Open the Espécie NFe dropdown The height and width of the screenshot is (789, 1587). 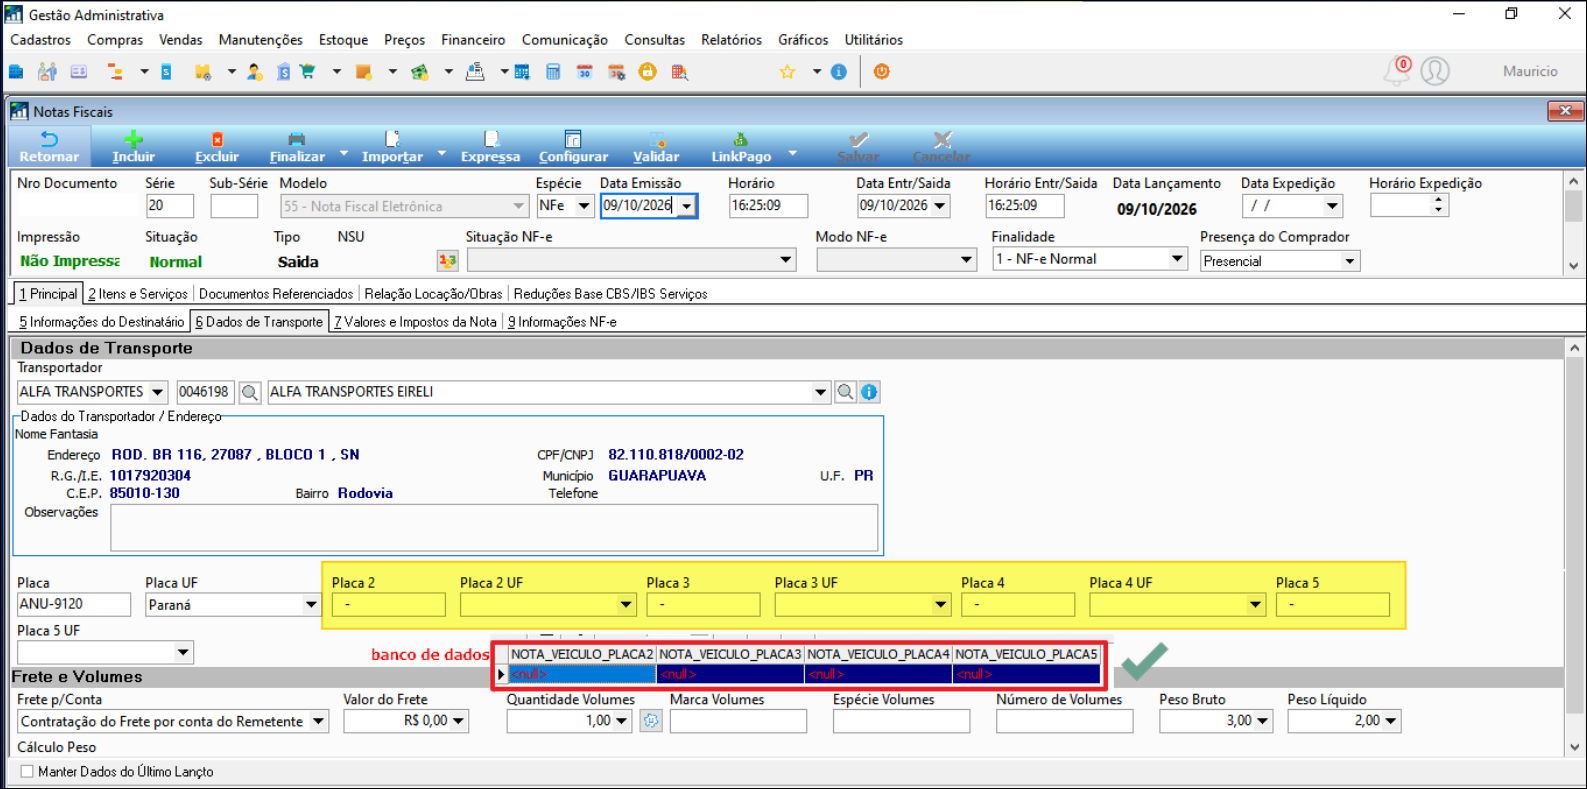(x=583, y=206)
